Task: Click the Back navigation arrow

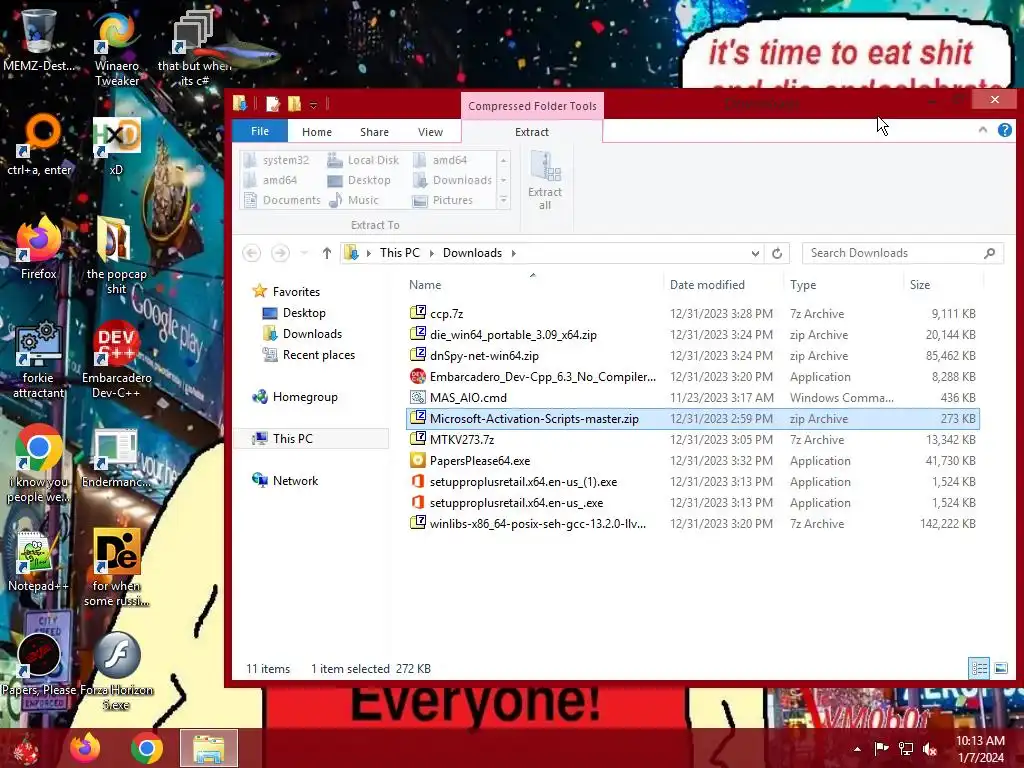Action: point(251,253)
